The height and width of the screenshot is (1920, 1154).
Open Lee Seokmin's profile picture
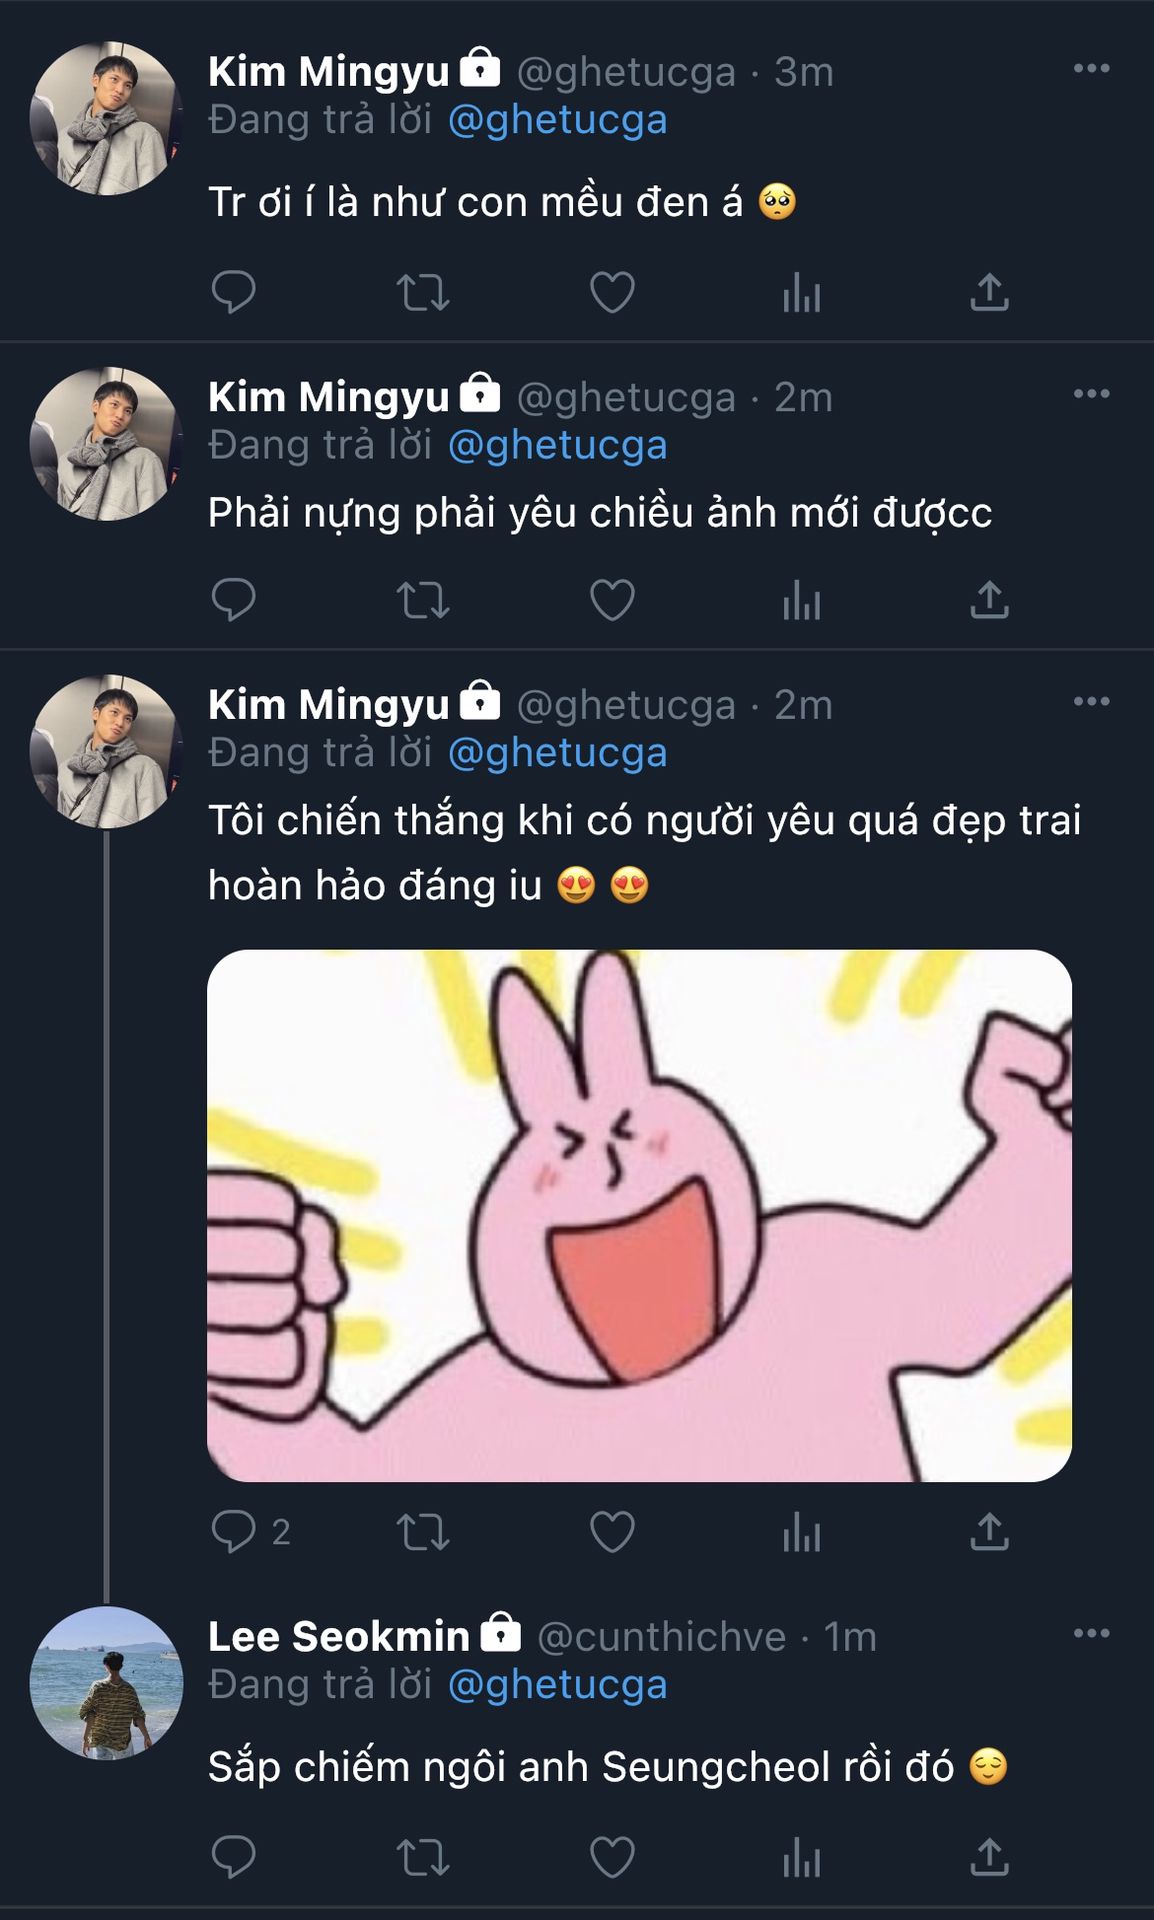coord(106,1683)
